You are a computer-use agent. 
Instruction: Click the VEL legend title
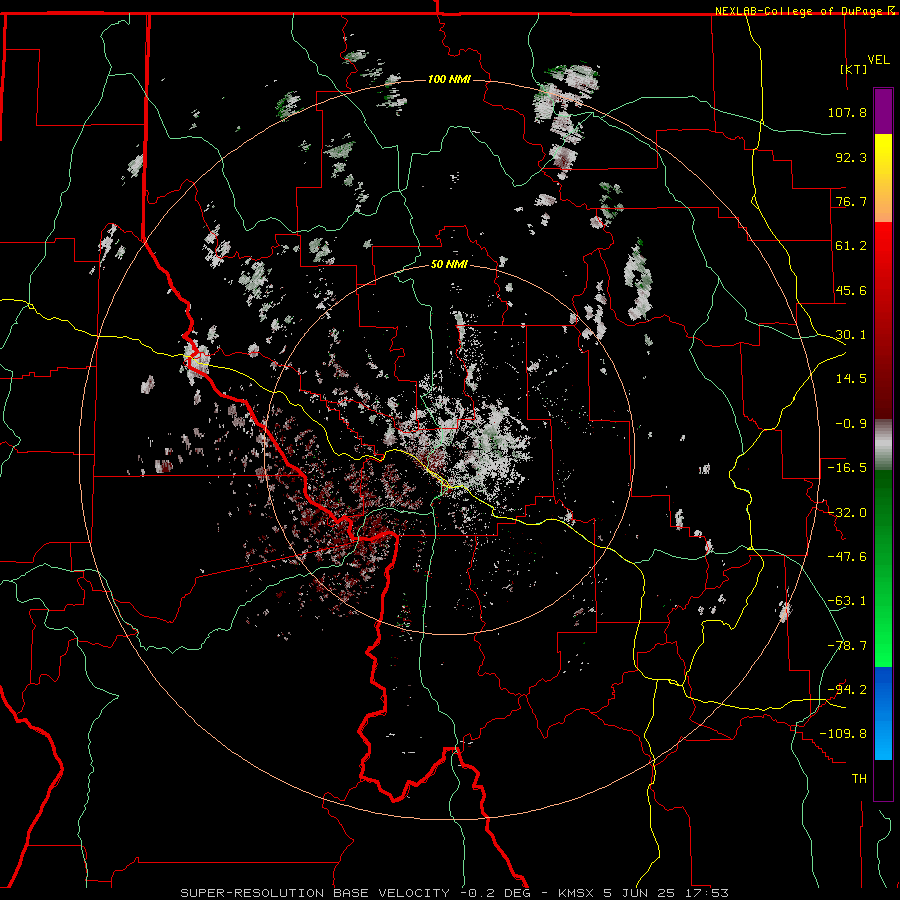pyautogui.click(x=878, y=60)
